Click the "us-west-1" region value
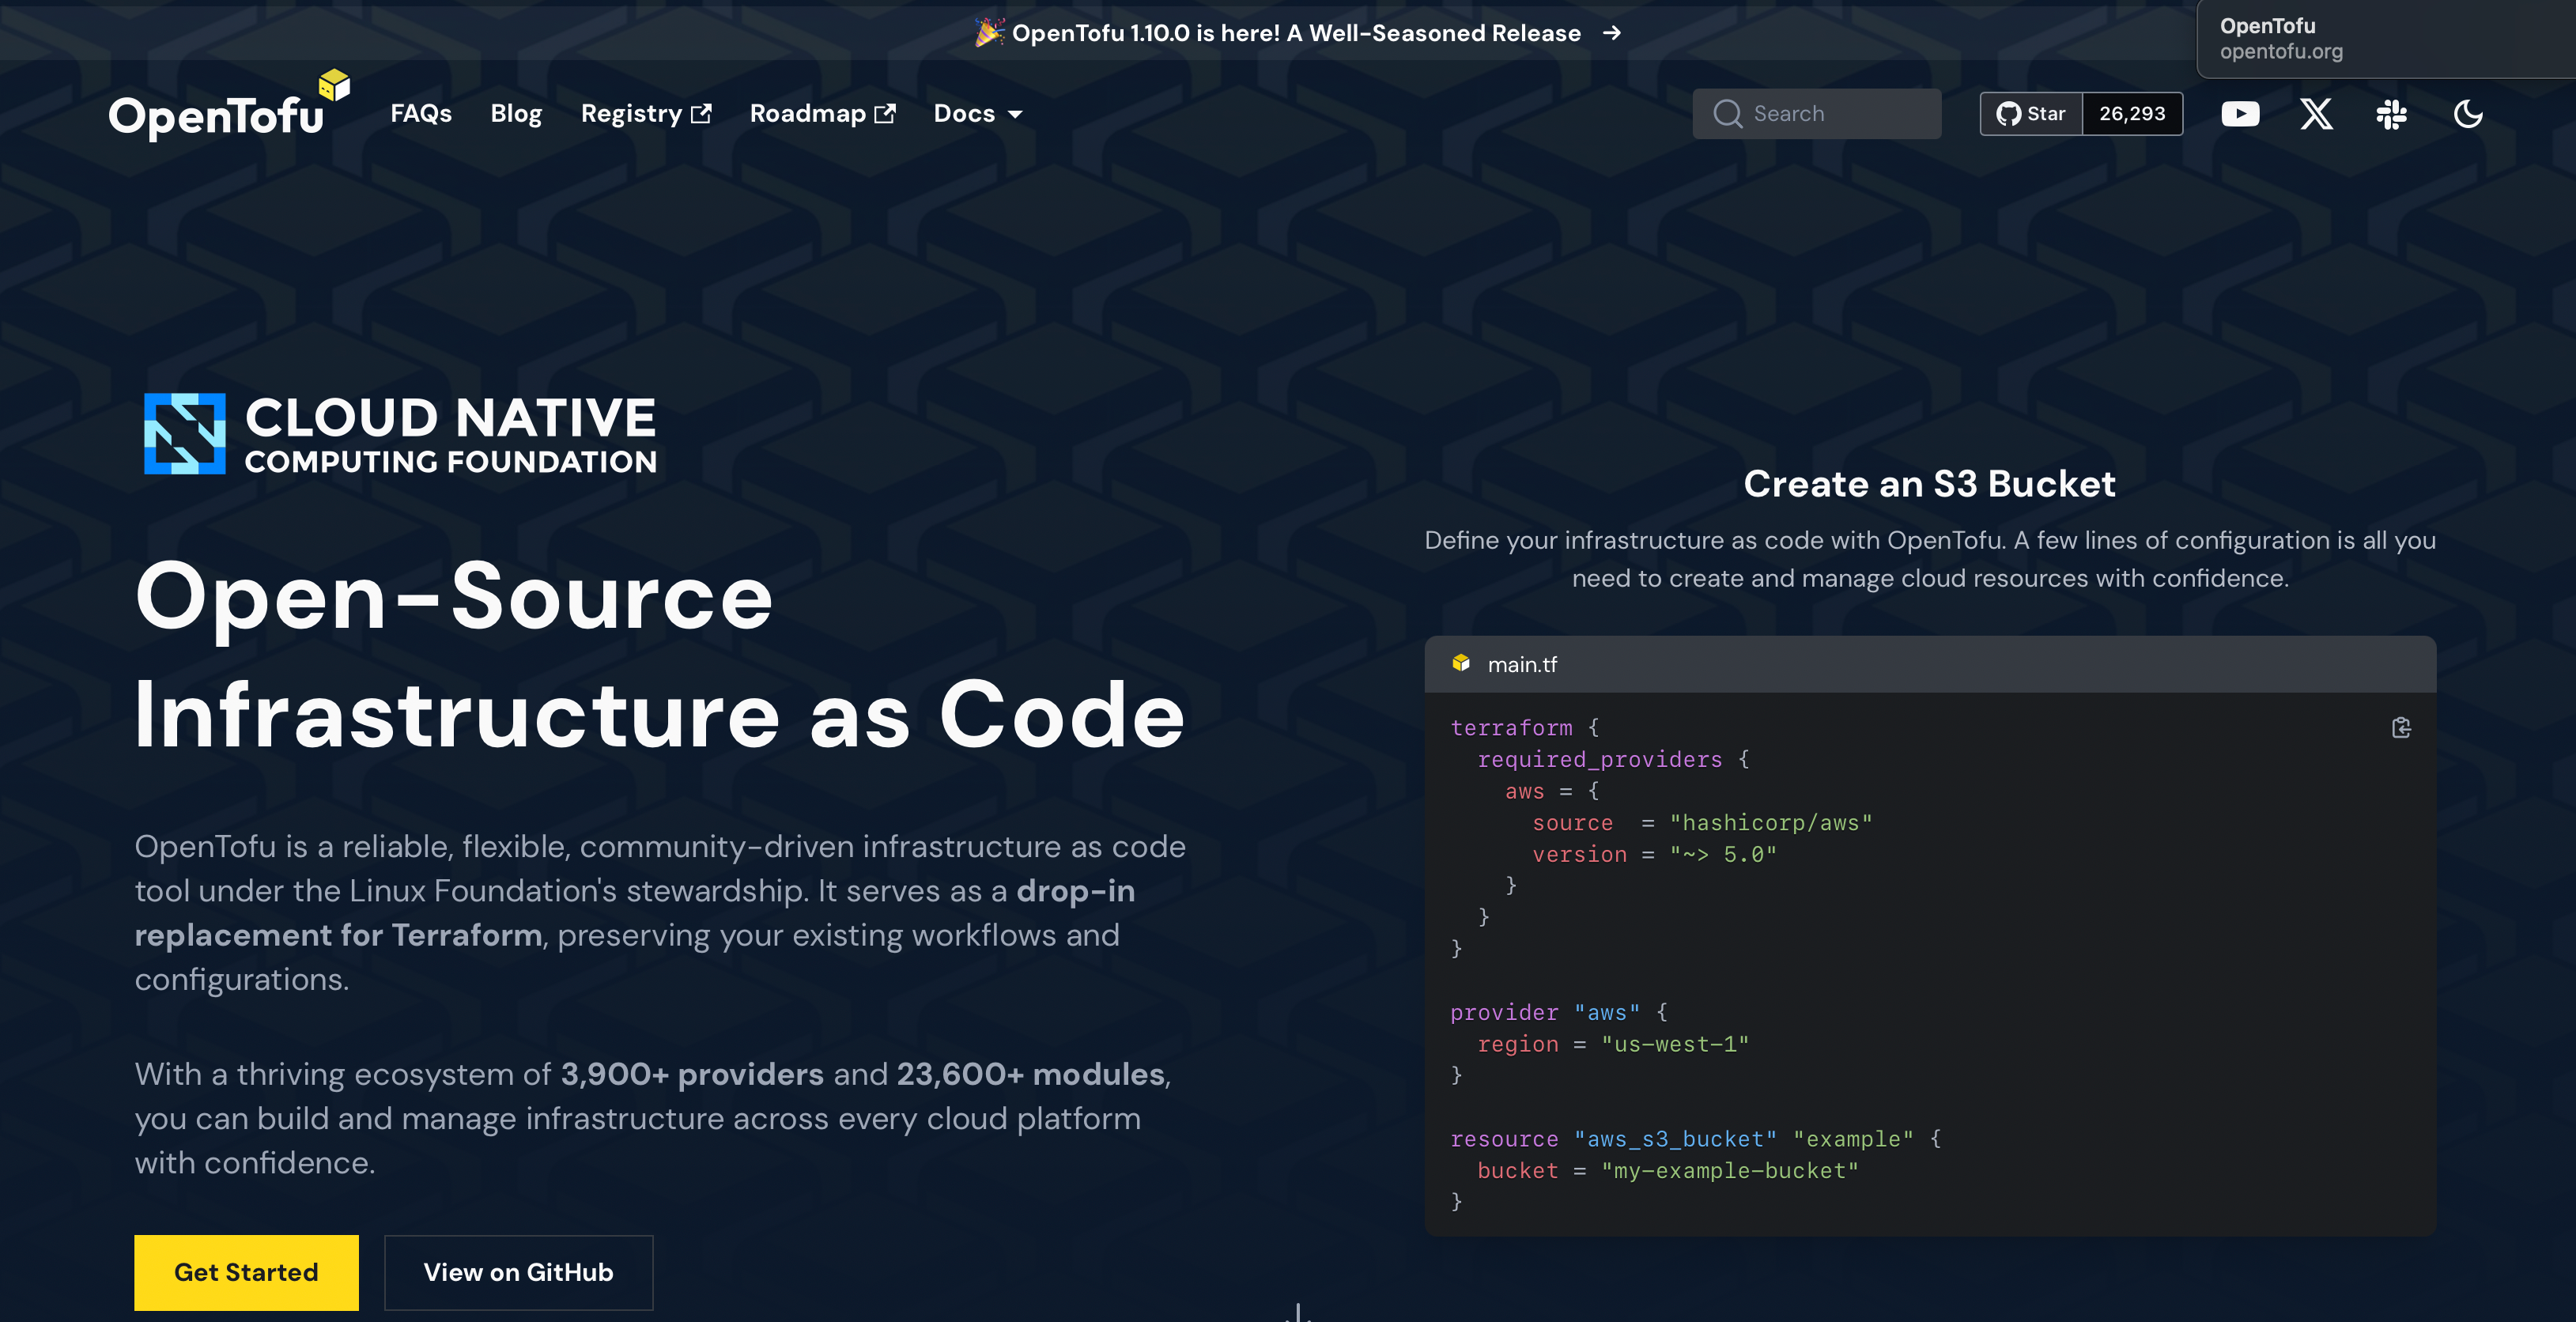 click(x=1675, y=1044)
